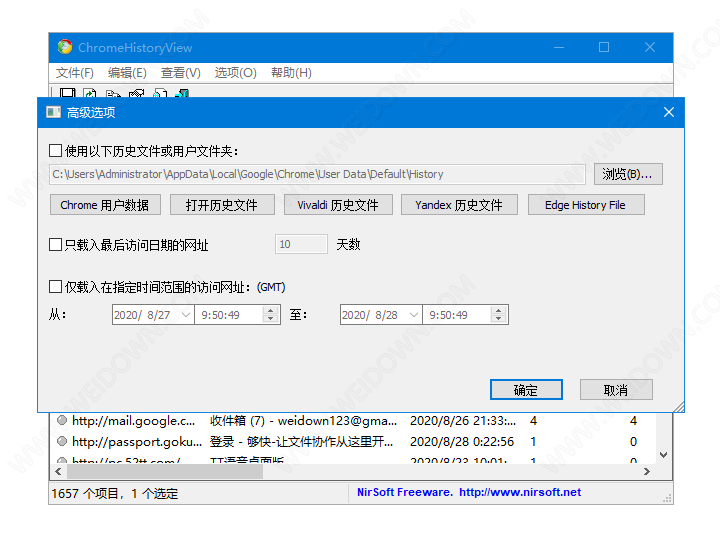
Task: Enable 仅载入在指定时间范围的访问网址 checkbox
Action: pyautogui.click(x=56, y=287)
